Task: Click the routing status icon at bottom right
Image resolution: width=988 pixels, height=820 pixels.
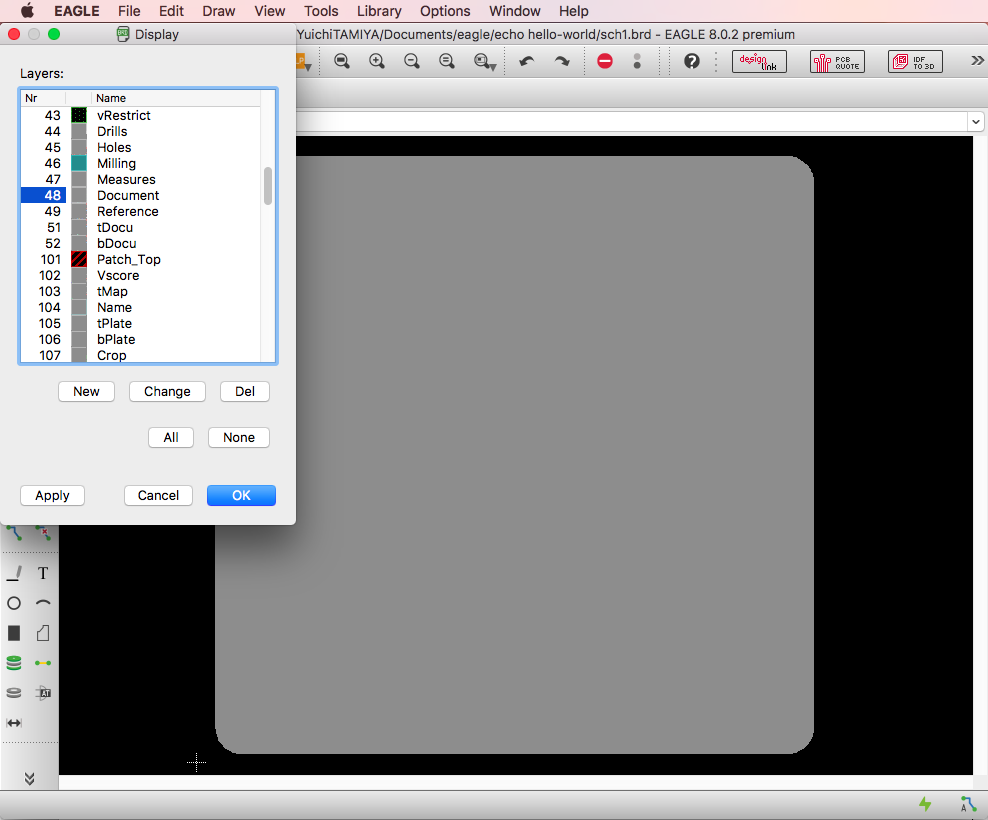Action: click(968, 804)
